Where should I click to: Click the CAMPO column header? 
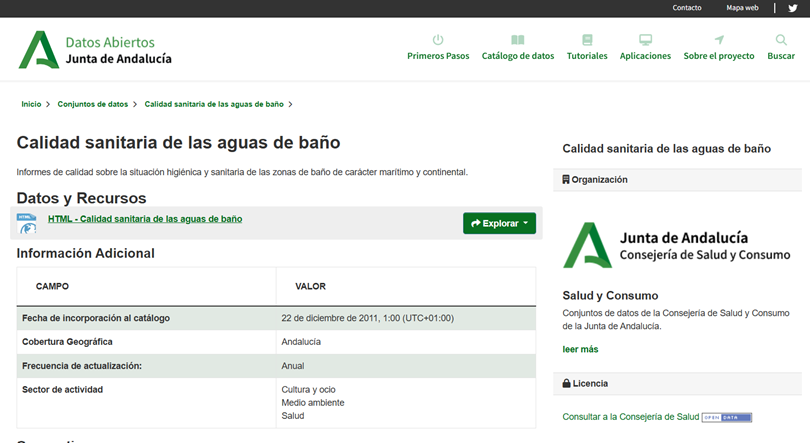tap(52, 286)
